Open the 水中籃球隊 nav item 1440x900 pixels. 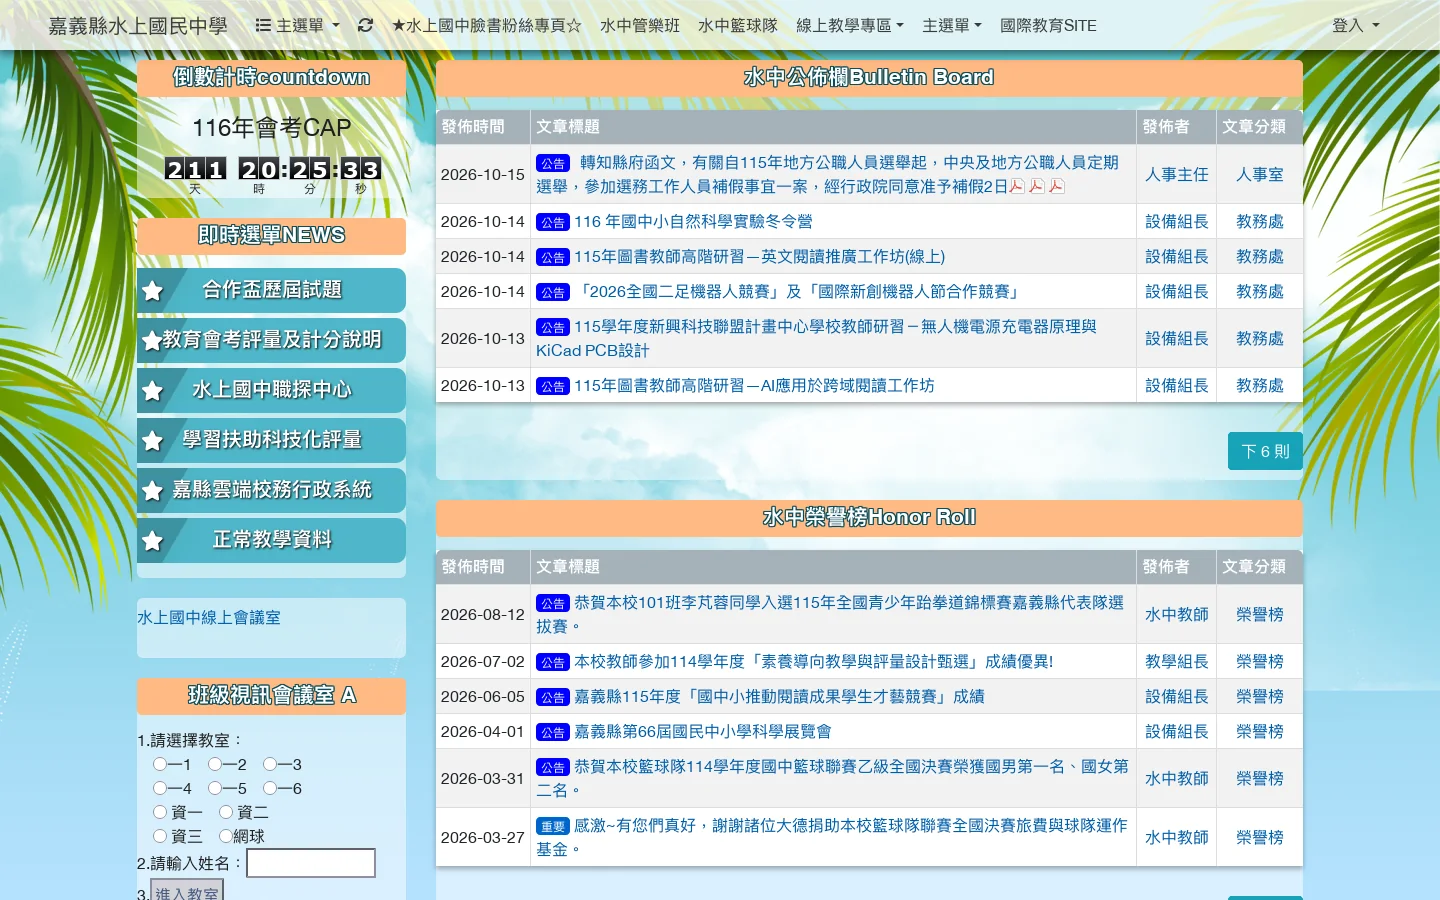[x=738, y=25]
